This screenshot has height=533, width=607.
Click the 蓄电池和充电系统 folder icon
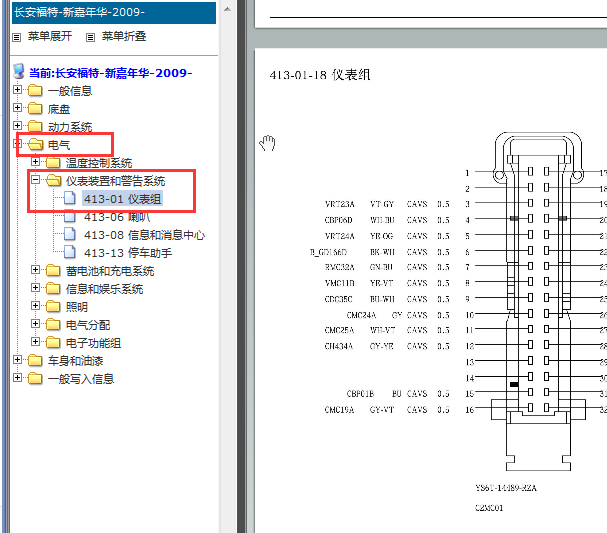coord(53,271)
